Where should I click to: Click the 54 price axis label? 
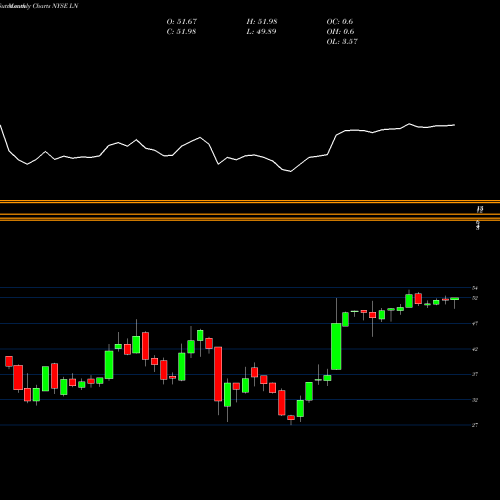tap(475, 288)
